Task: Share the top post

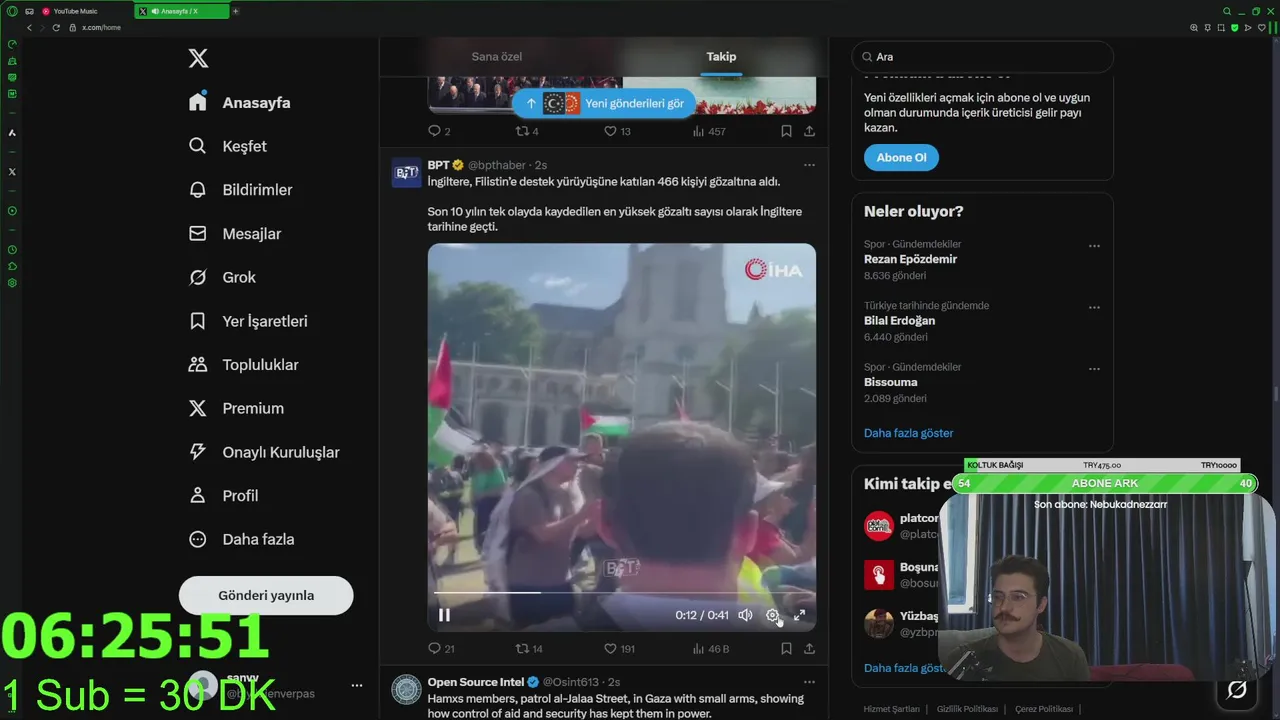Action: coord(809,131)
